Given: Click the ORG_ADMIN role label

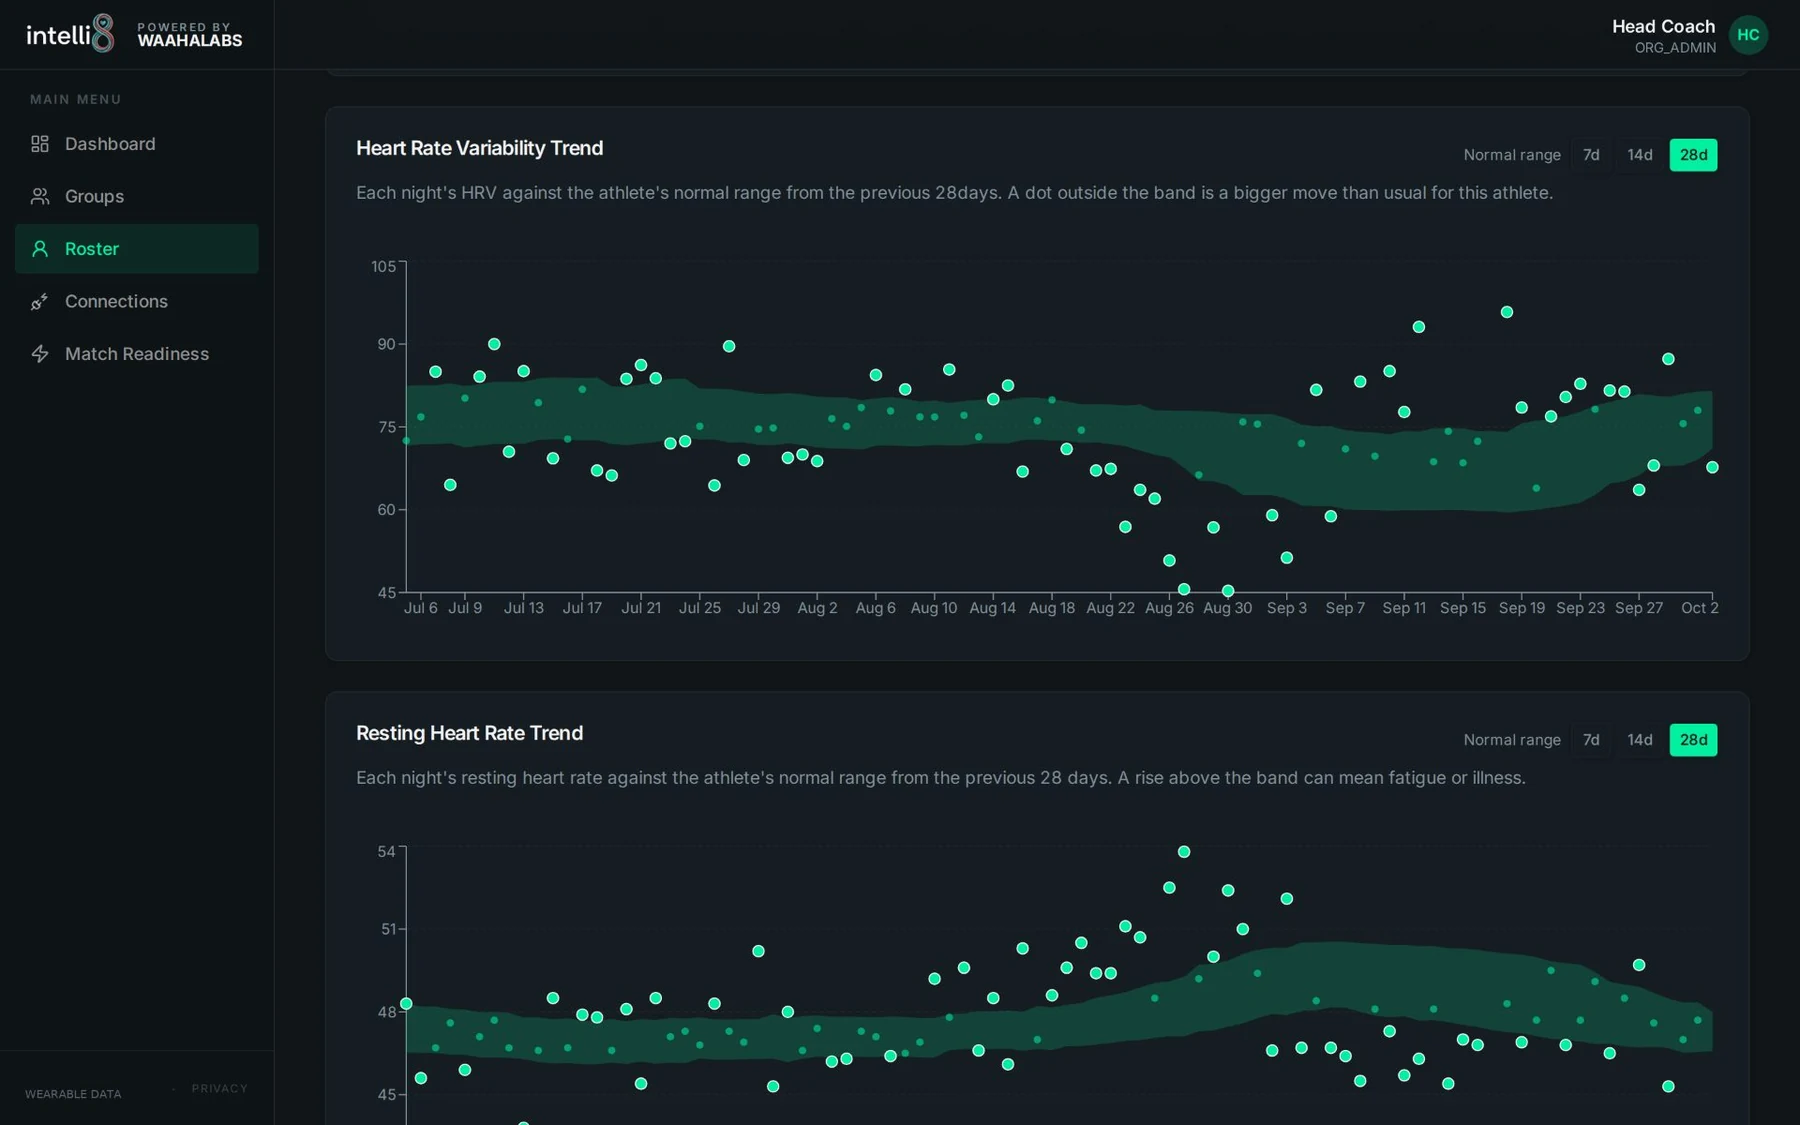Looking at the screenshot, I should coord(1675,48).
